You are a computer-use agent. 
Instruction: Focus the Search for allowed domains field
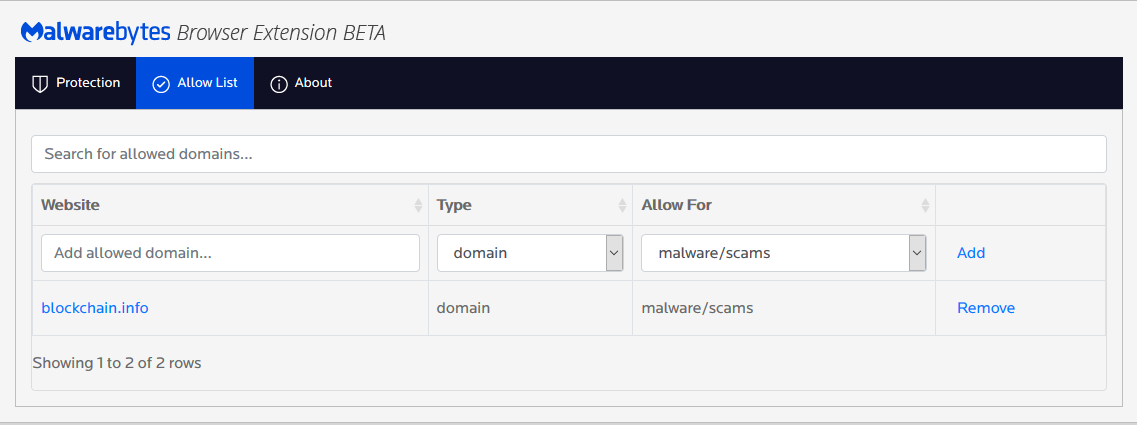pyautogui.click(x=569, y=154)
